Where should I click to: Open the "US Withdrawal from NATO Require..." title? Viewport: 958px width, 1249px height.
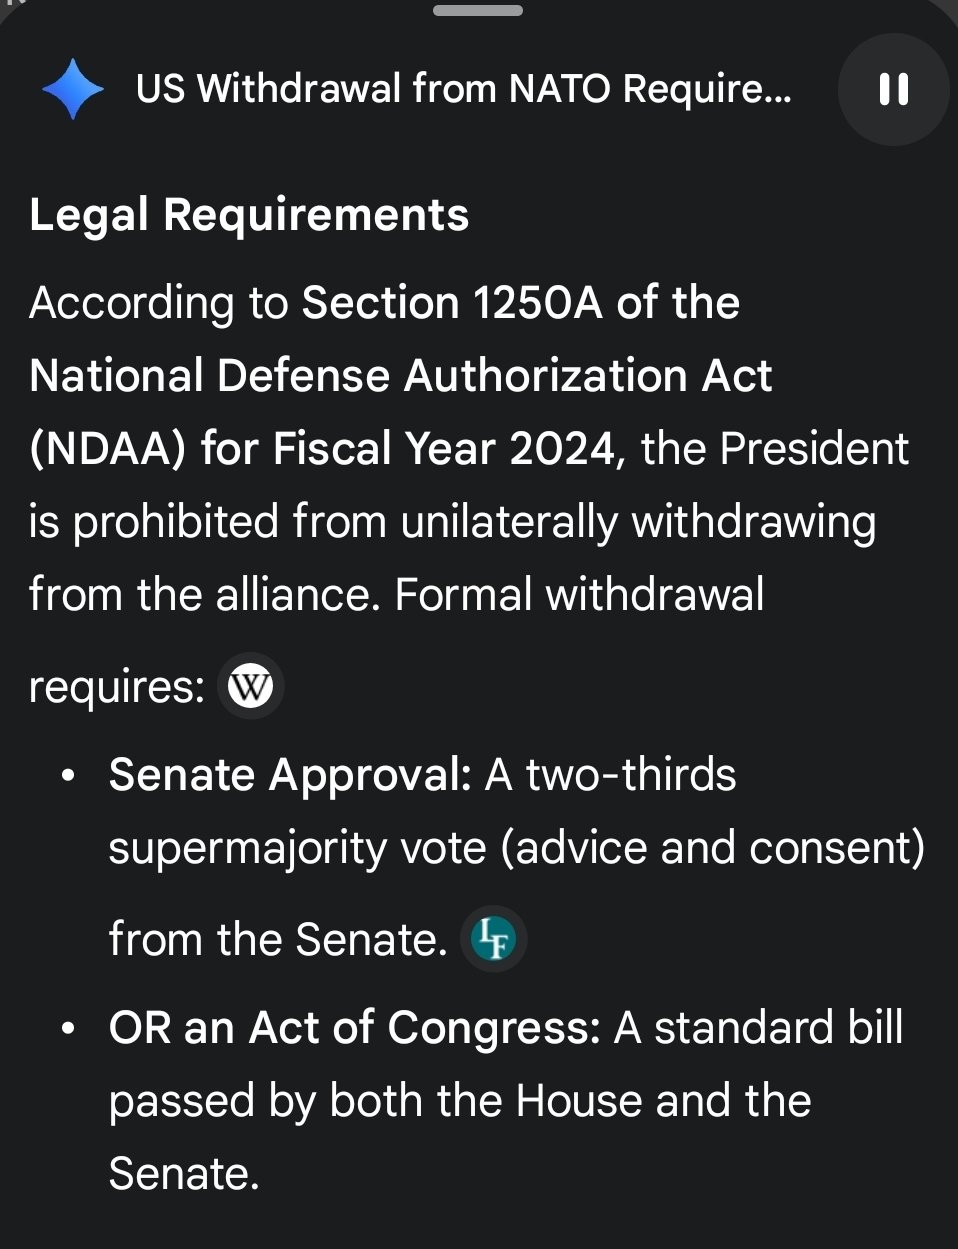[x=463, y=90]
